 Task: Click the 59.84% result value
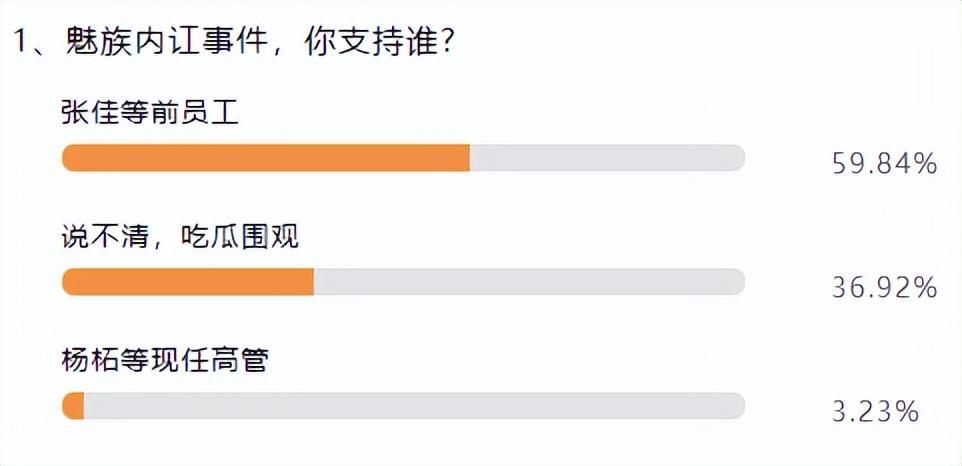coord(885,164)
